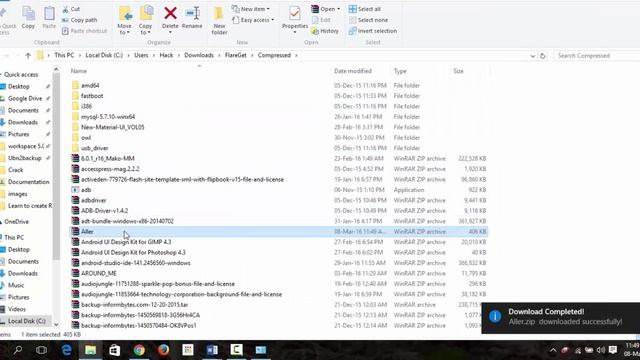Select backup-informbytes.com-12-20-2015.tar
The image size is (640, 360).
135,305
